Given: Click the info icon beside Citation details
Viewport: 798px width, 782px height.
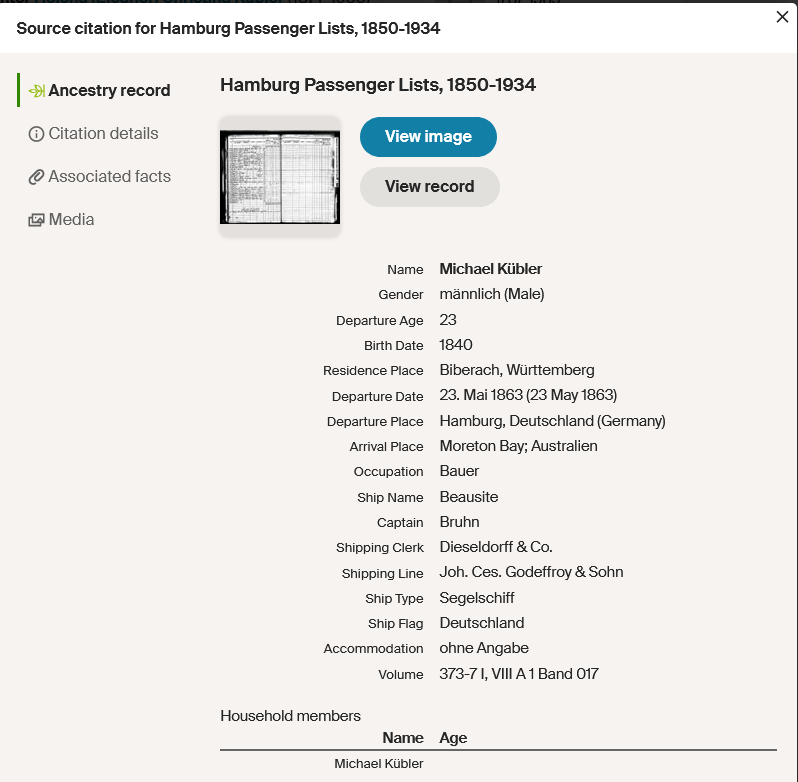Looking at the screenshot, I should pos(37,134).
